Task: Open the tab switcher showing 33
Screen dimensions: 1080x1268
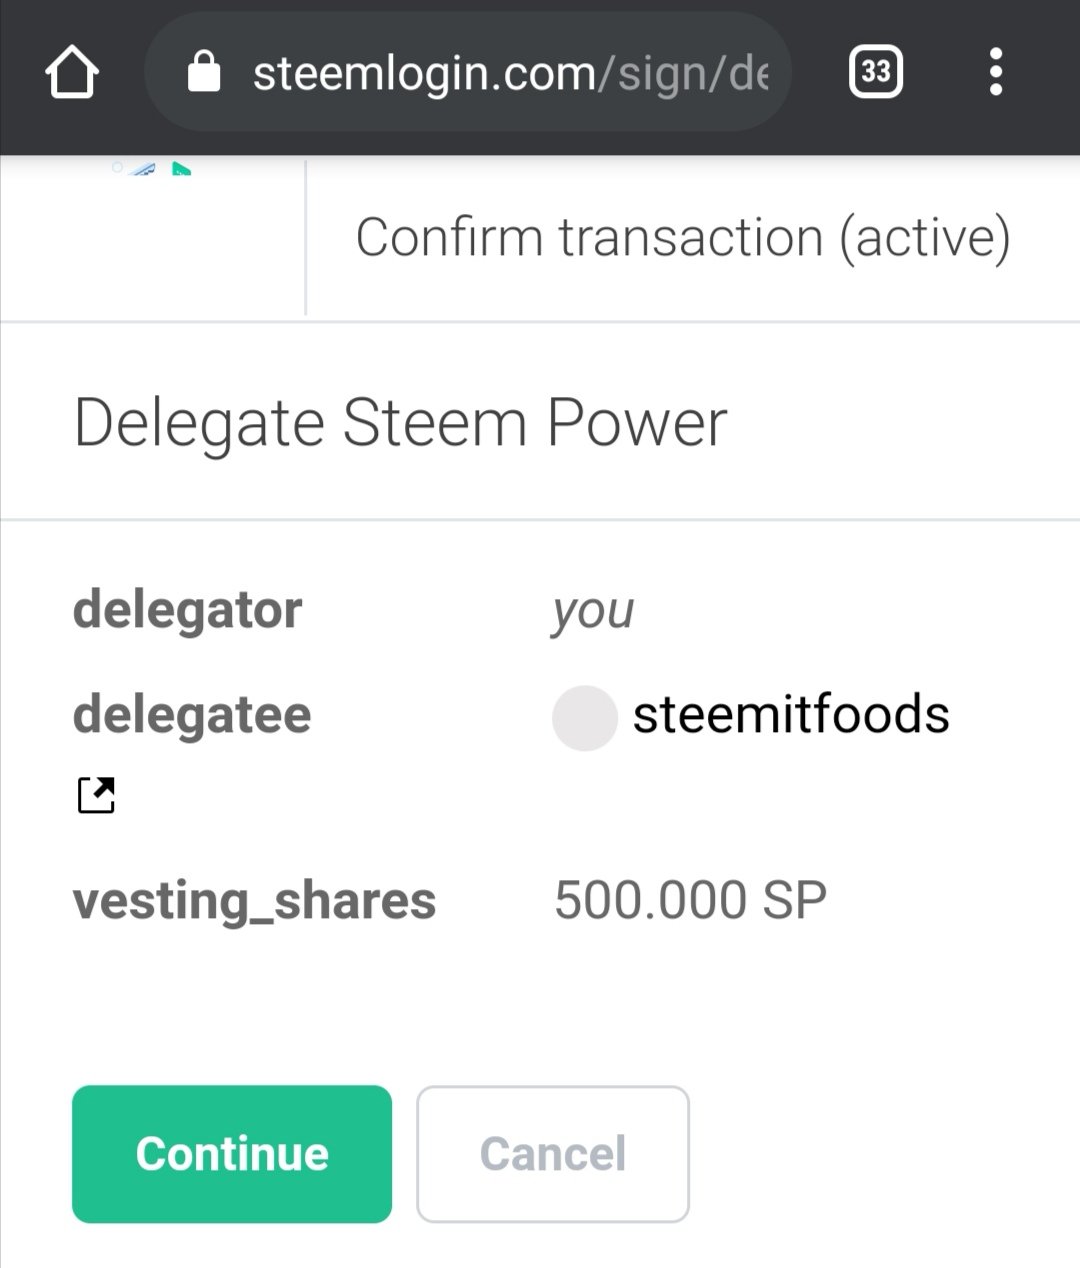Action: point(876,72)
